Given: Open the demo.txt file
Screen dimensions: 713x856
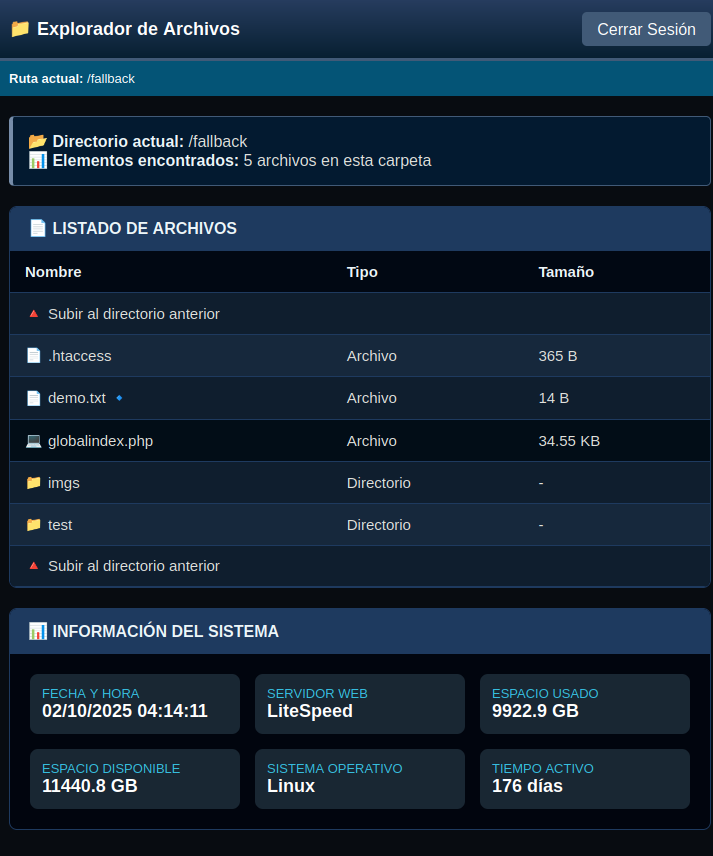Looking at the screenshot, I should click(77, 398).
